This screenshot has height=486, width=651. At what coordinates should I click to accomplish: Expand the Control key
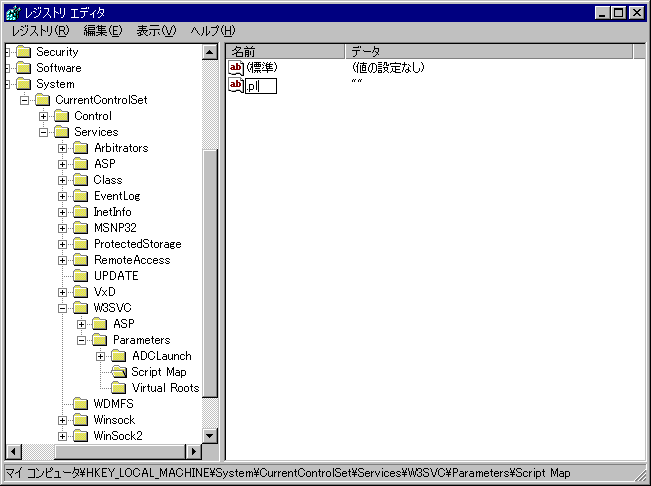(x=44, y=116)
